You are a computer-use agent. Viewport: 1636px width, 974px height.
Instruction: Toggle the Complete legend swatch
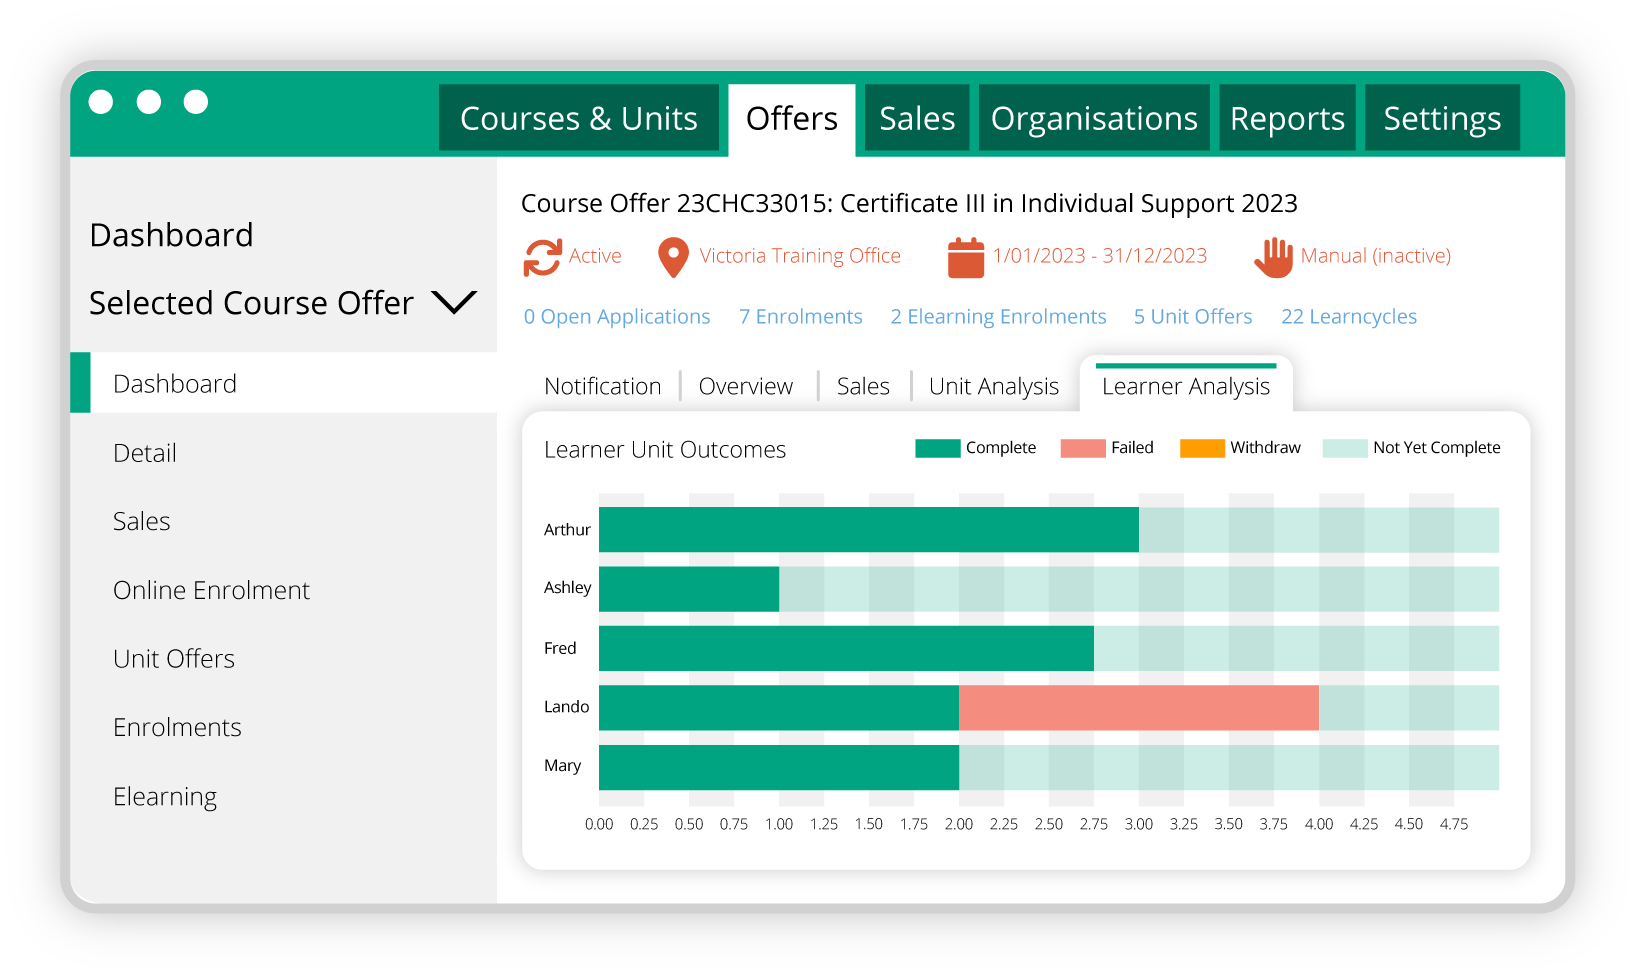[x=938, y=448]
